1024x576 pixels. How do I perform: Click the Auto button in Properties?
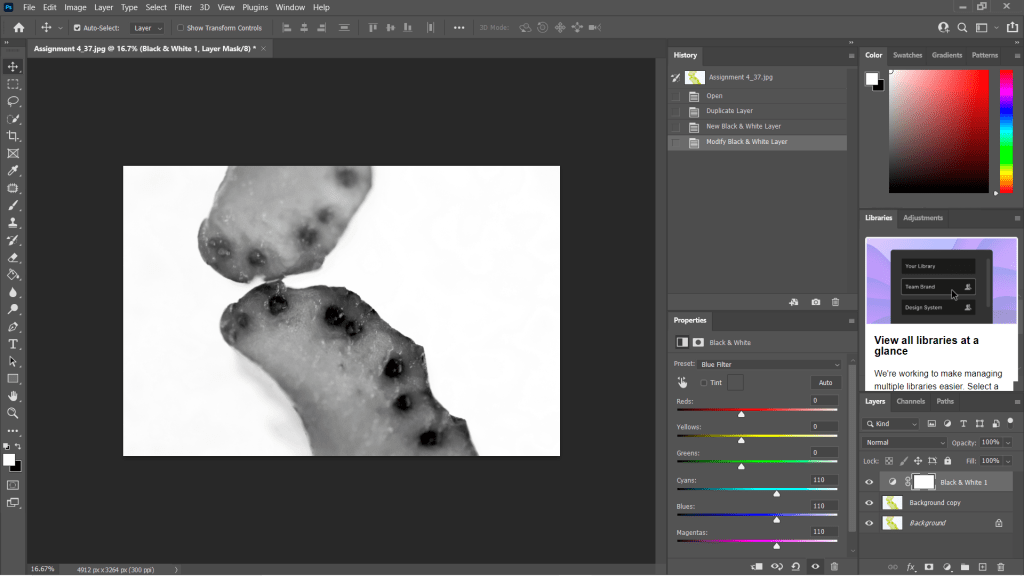pos(825,383)
